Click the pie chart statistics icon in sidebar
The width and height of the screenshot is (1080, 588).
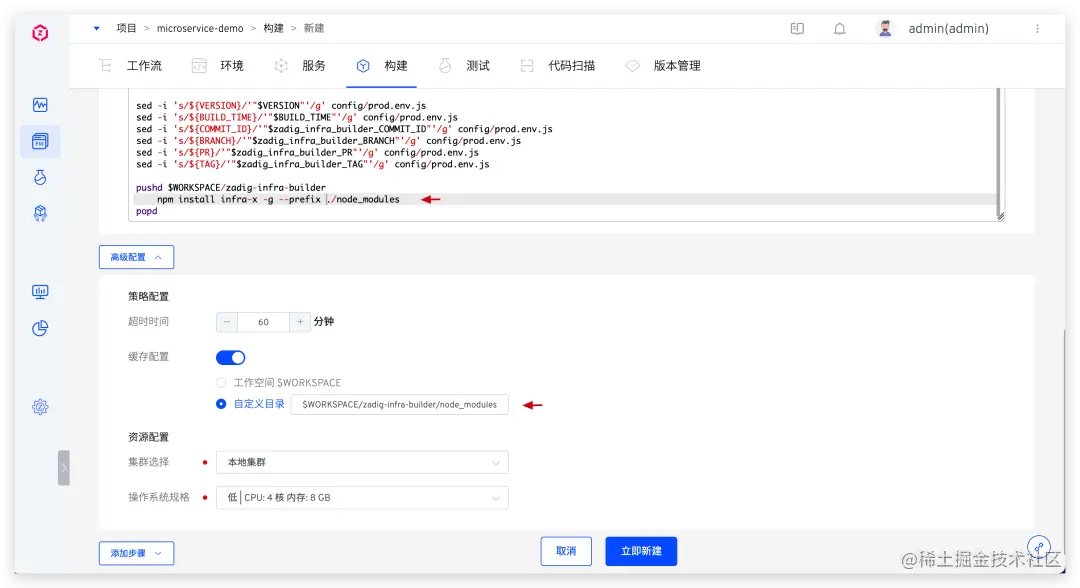(40, 328)
